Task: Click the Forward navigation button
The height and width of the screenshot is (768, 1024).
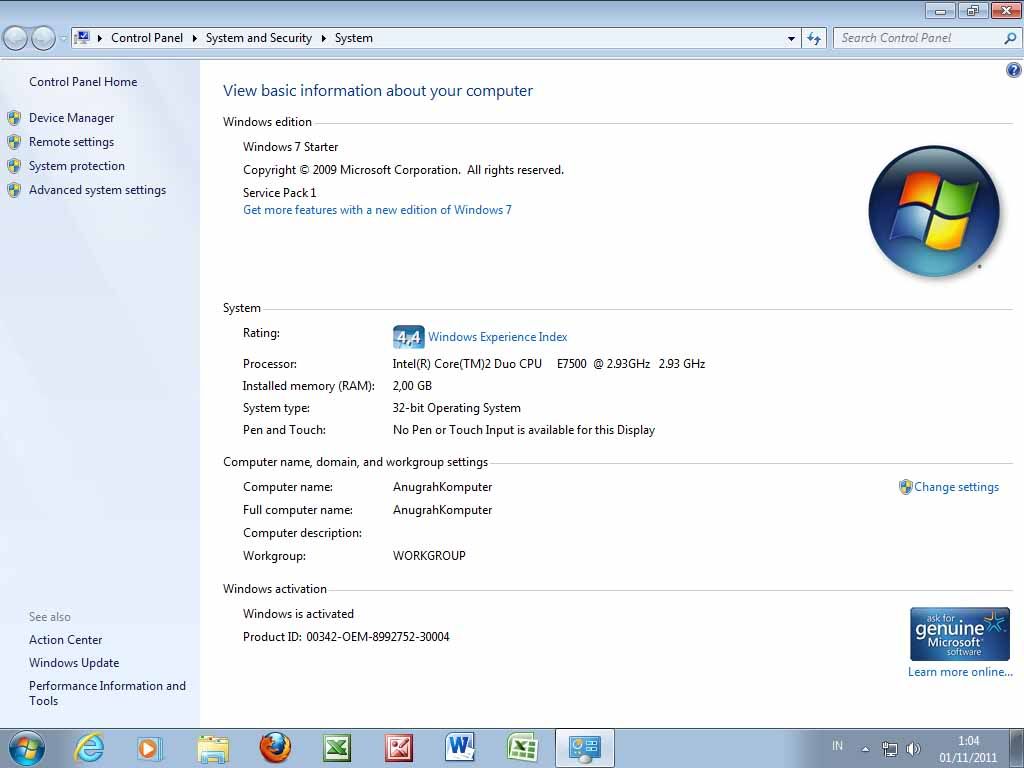Action: coord(43,39)
